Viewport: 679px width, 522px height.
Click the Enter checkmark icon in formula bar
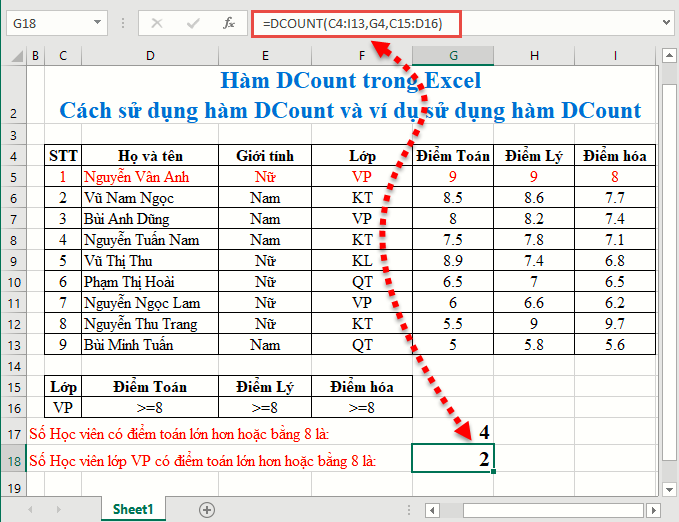tap(193, 23)
